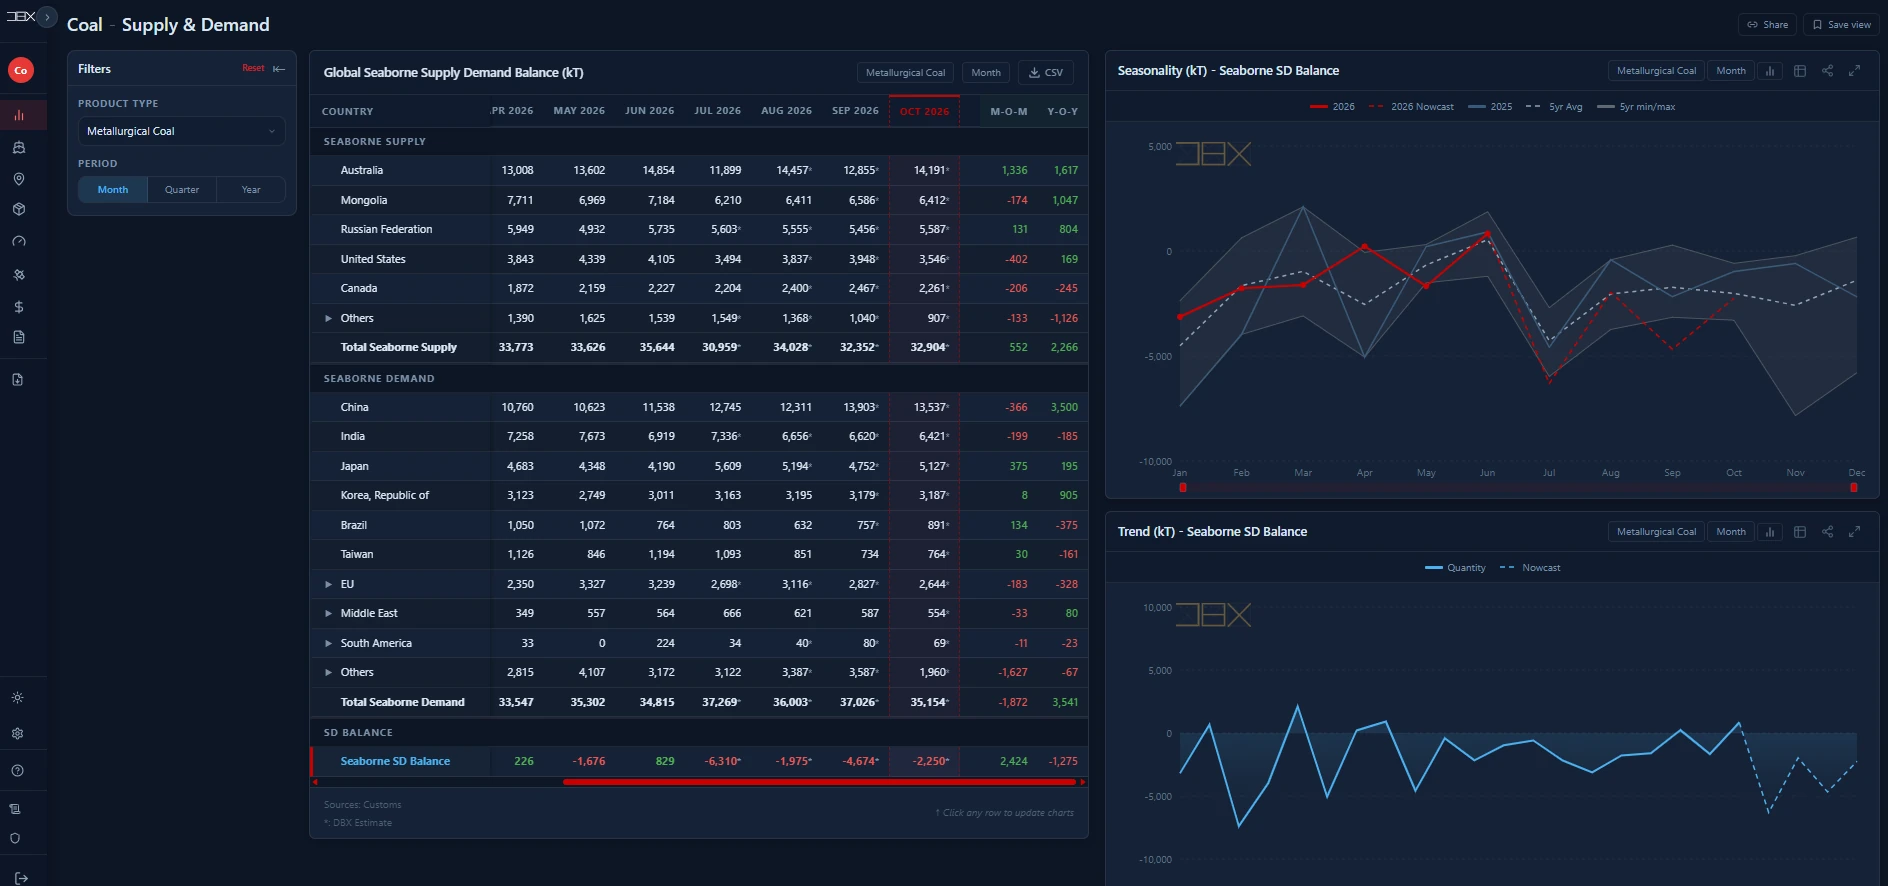Download table as CSV
Image resolution: width=1888 pixels, height=886 pixels.
(1046, 73)
